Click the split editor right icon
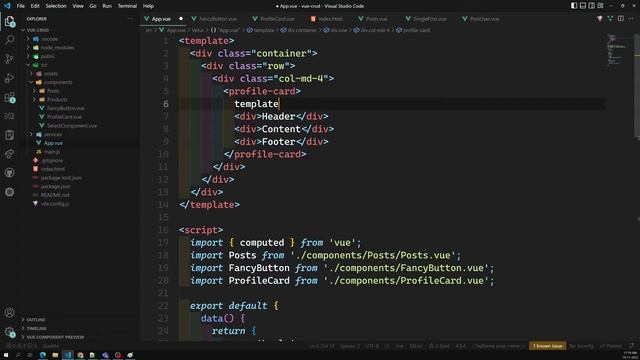Screen dimensions: 640x360 [620, 18]
